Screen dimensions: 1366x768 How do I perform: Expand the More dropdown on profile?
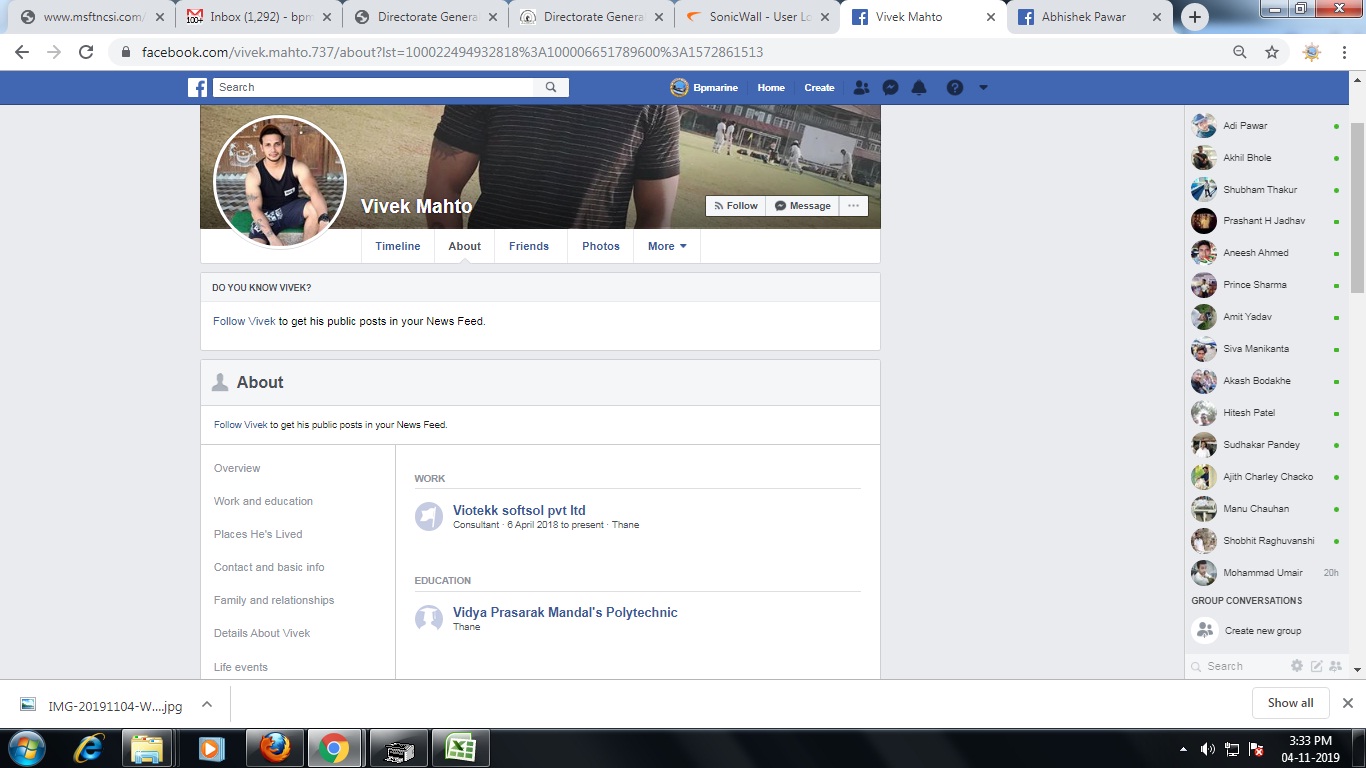(667, 246)
